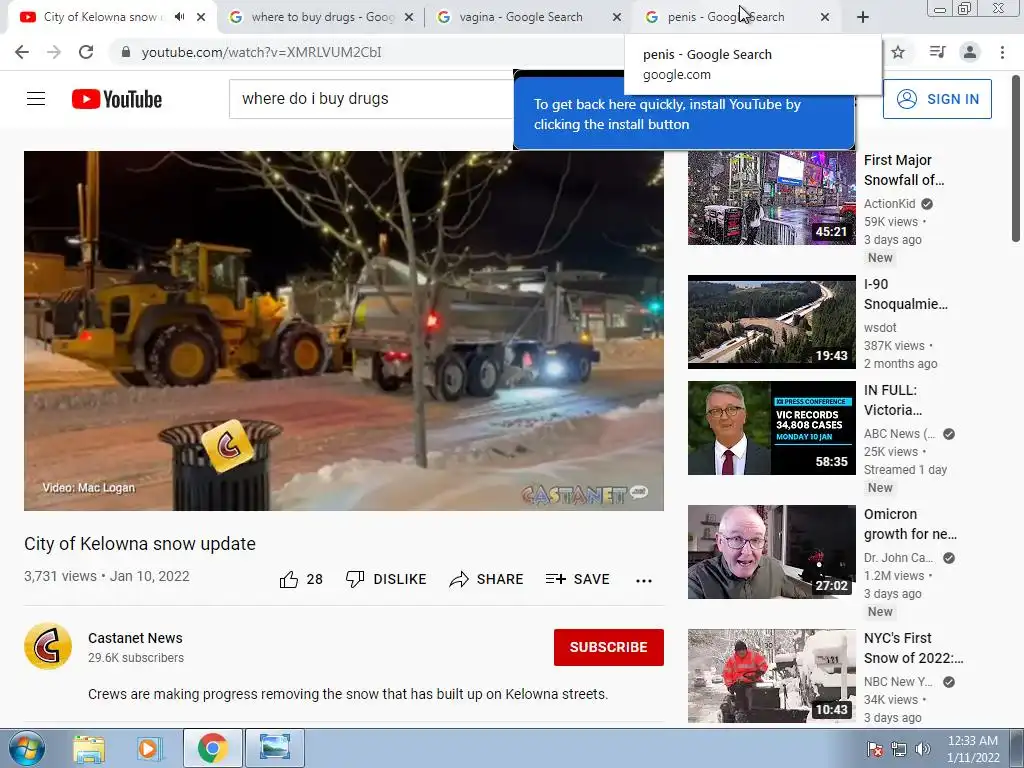Click 'First Major Snowfall of...' title
This screenshot has height=768, width=1024.
(x=904, y=170)
